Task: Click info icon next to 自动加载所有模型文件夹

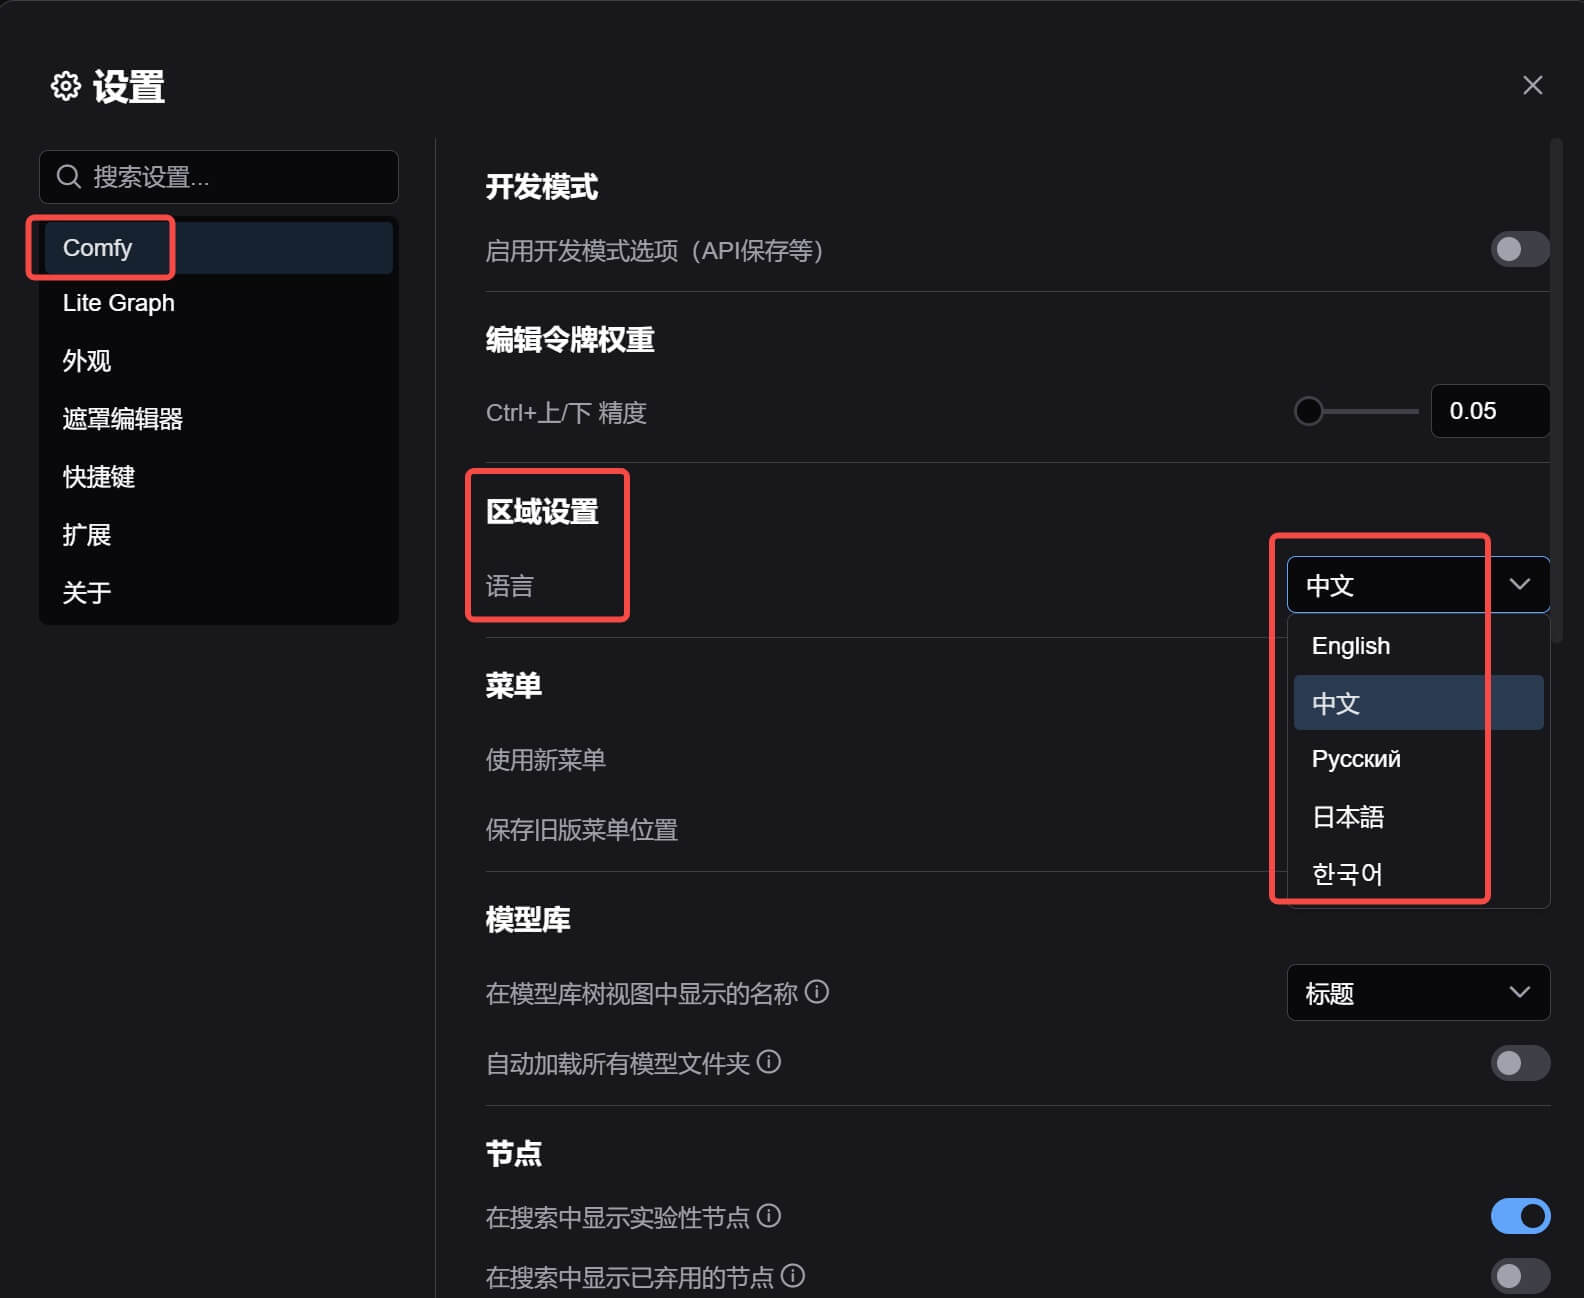Action: 769,1062
